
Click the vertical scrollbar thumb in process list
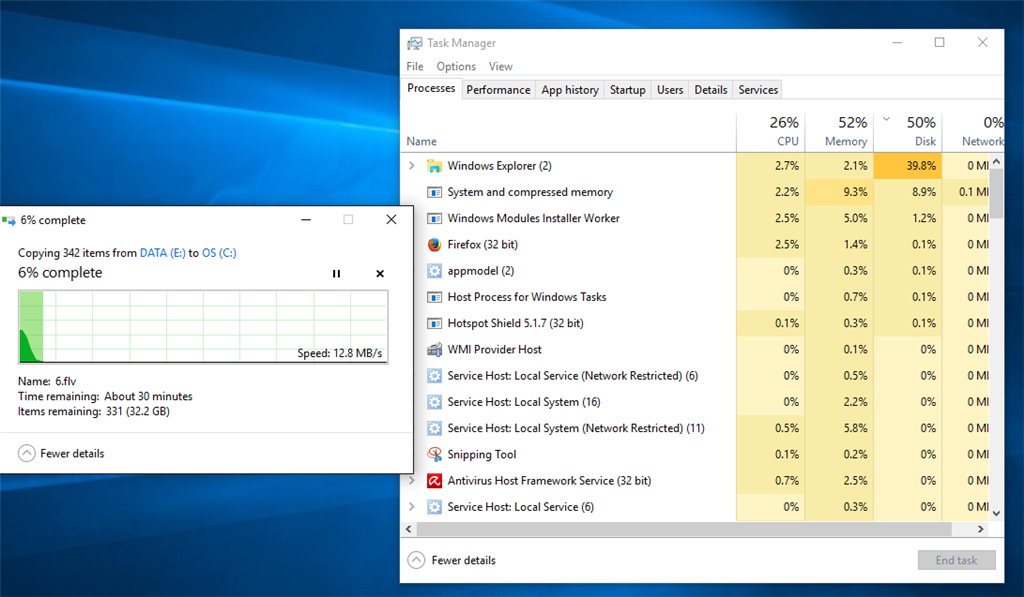(996, 193)
